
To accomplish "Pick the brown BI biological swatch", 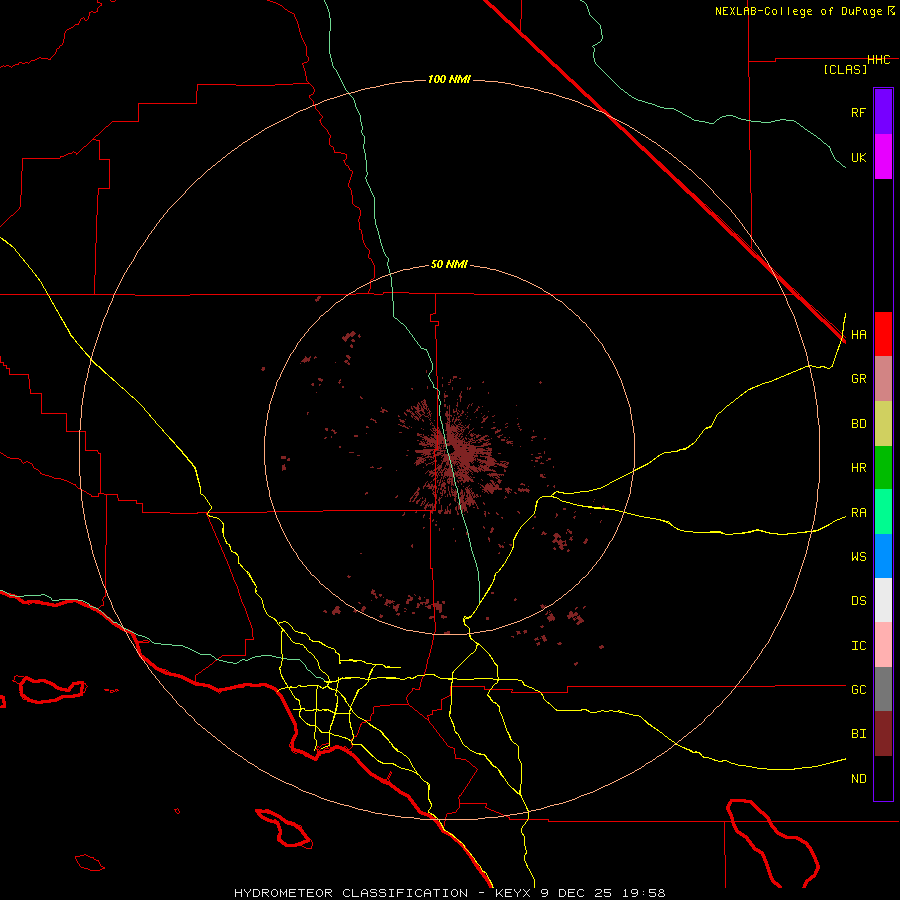I will (x=883, y=733).
